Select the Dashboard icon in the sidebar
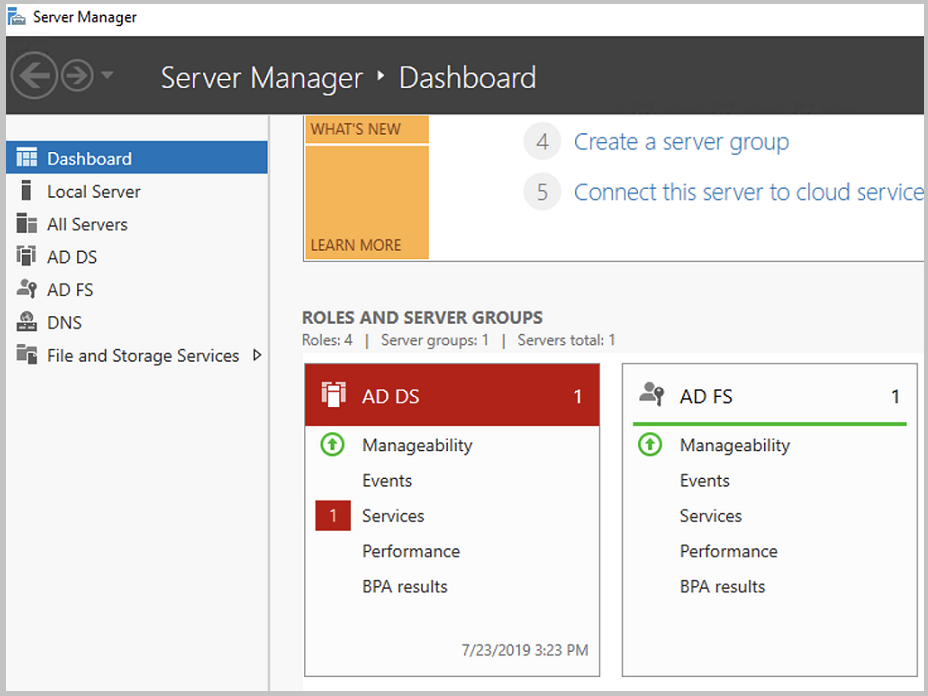The image size is (928, 696). coord(29,157)
